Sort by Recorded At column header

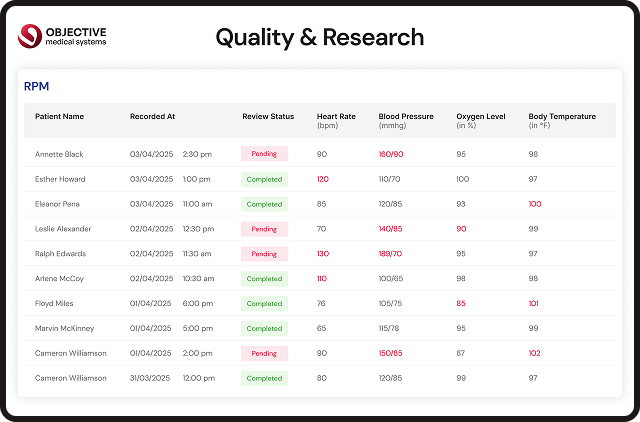click(x=152, y=117)
